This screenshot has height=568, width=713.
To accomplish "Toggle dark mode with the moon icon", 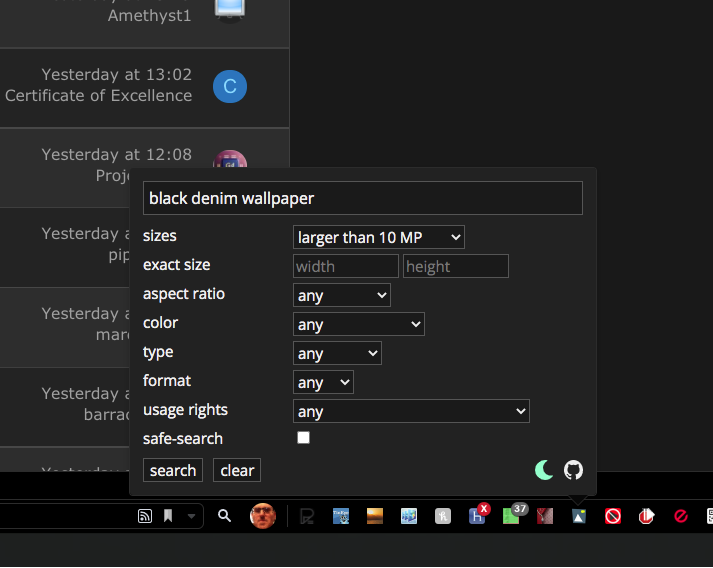I will [x=544, y=470].
